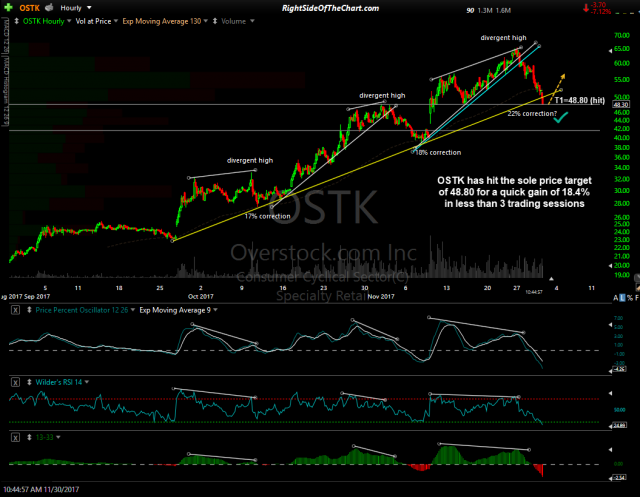The height and width of the screenshot is (497, 640).
Task: Toggle the L log-scale axis button
Action: tap(622, 298)
